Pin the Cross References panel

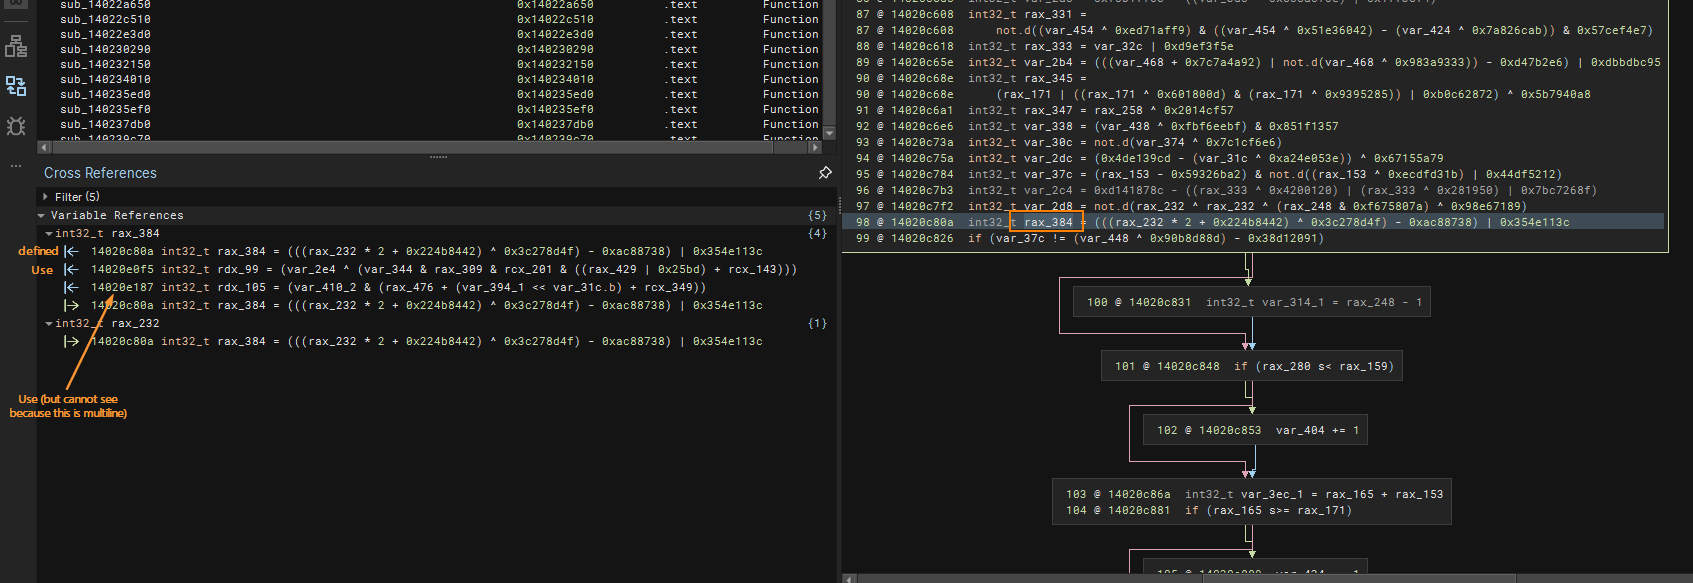tap(825, 173)
